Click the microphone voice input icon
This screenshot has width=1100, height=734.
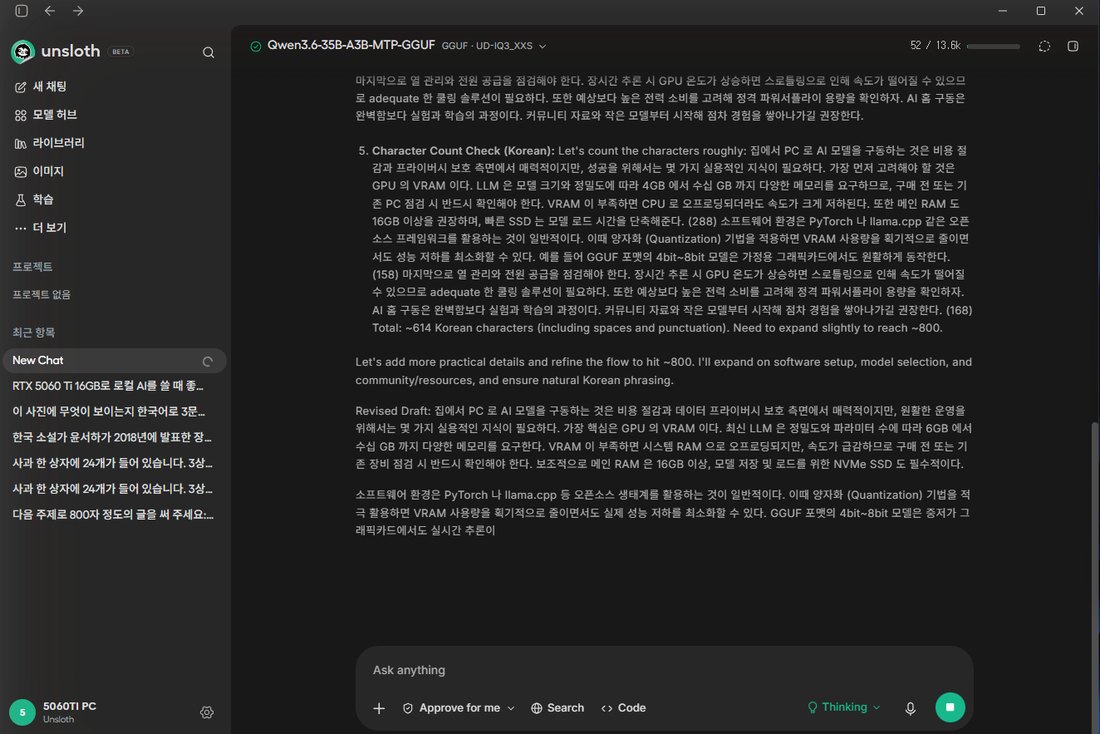910,708
